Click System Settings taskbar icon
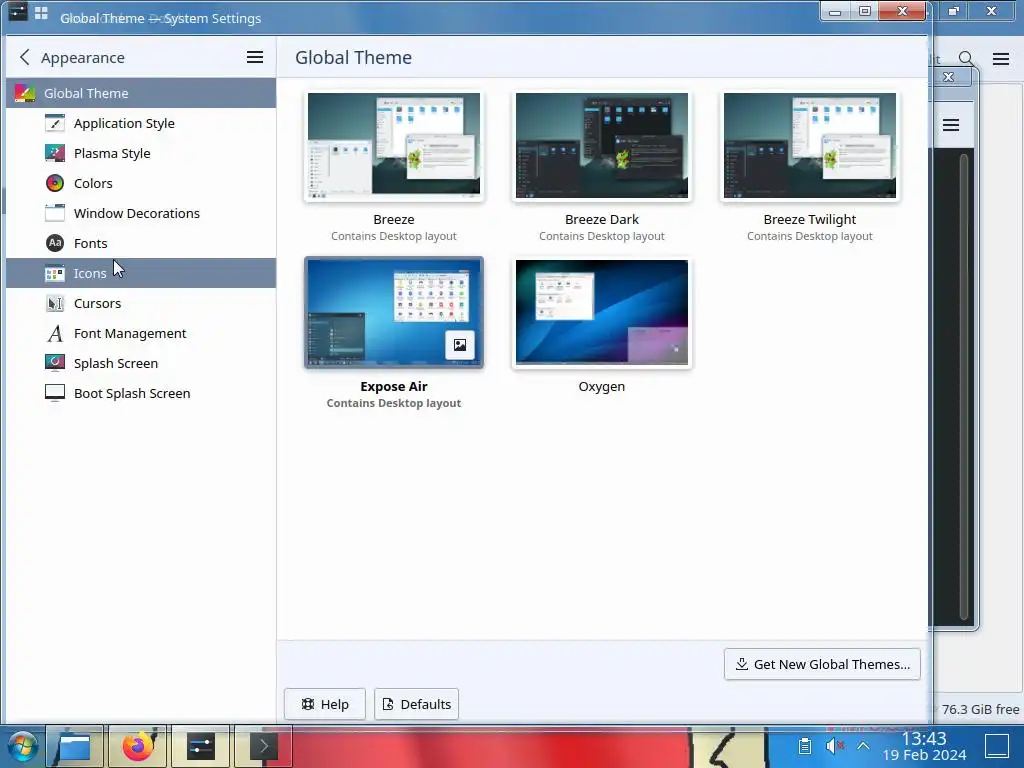Image resolution: width=1024 pixels, height=768 pixels. (x=200, y=746)
